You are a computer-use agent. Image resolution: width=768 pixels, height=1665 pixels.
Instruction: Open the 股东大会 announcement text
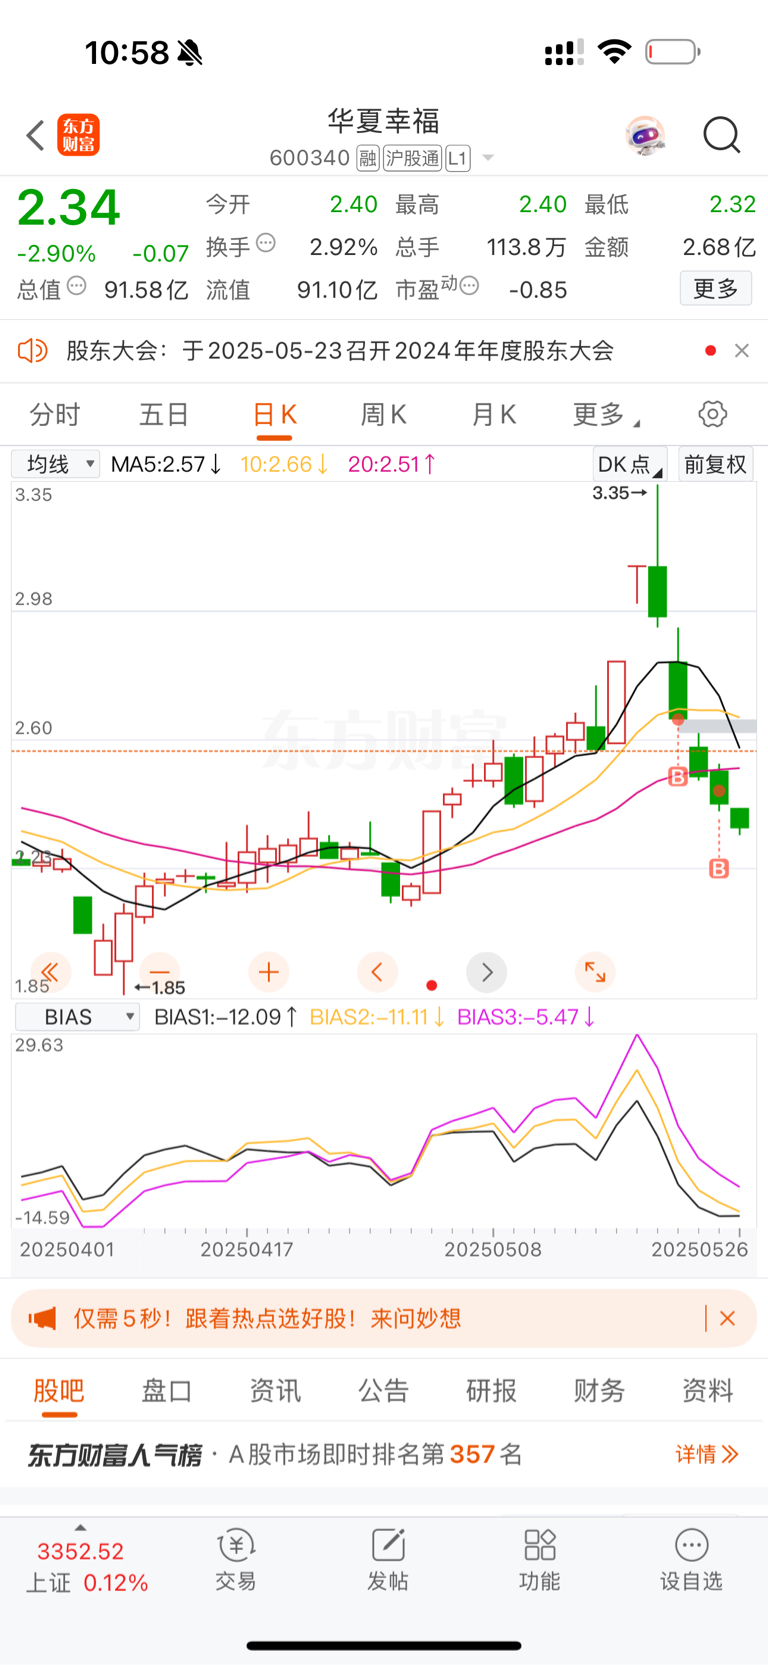point(340,351)
